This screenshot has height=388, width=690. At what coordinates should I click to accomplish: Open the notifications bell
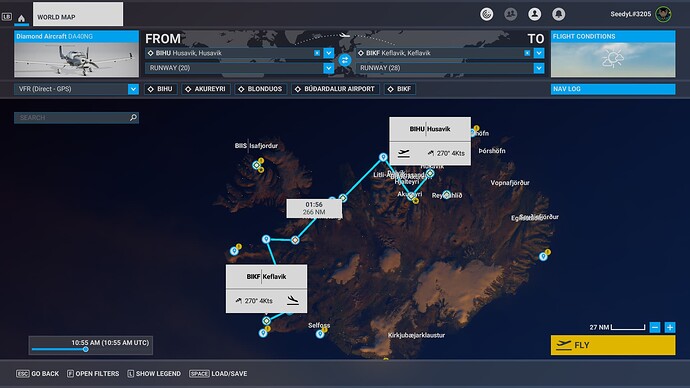(558, 14)
